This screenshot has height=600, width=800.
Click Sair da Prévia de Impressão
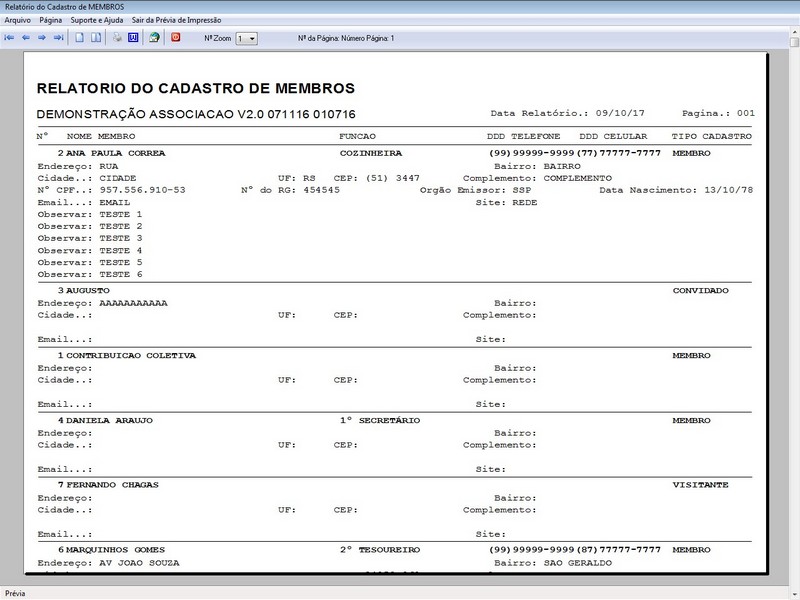click(177, 20)
